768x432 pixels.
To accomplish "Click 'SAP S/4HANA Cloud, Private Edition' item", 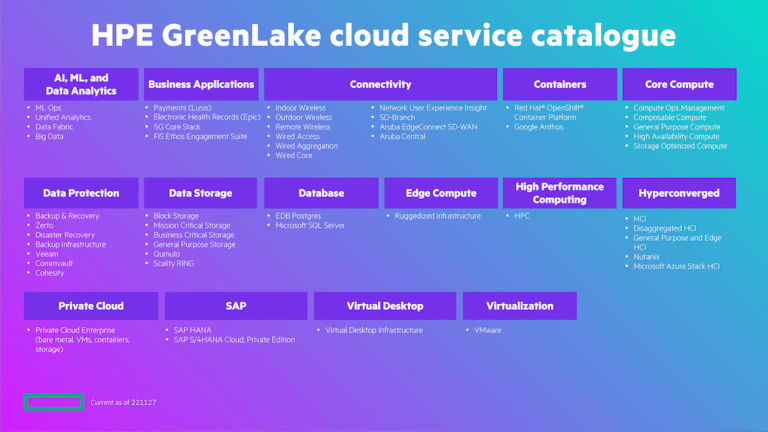I will pyautogui.click(x=234, y=339).
